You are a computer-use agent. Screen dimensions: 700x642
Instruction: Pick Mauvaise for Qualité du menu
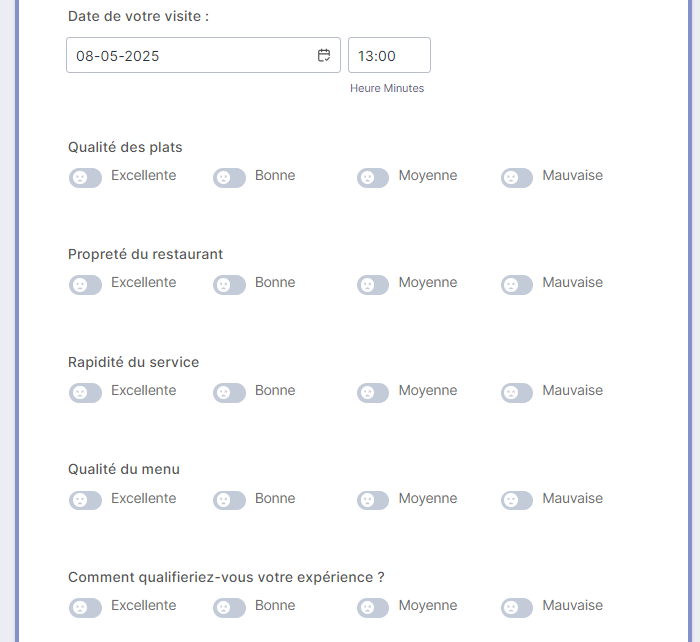point(518,500)
